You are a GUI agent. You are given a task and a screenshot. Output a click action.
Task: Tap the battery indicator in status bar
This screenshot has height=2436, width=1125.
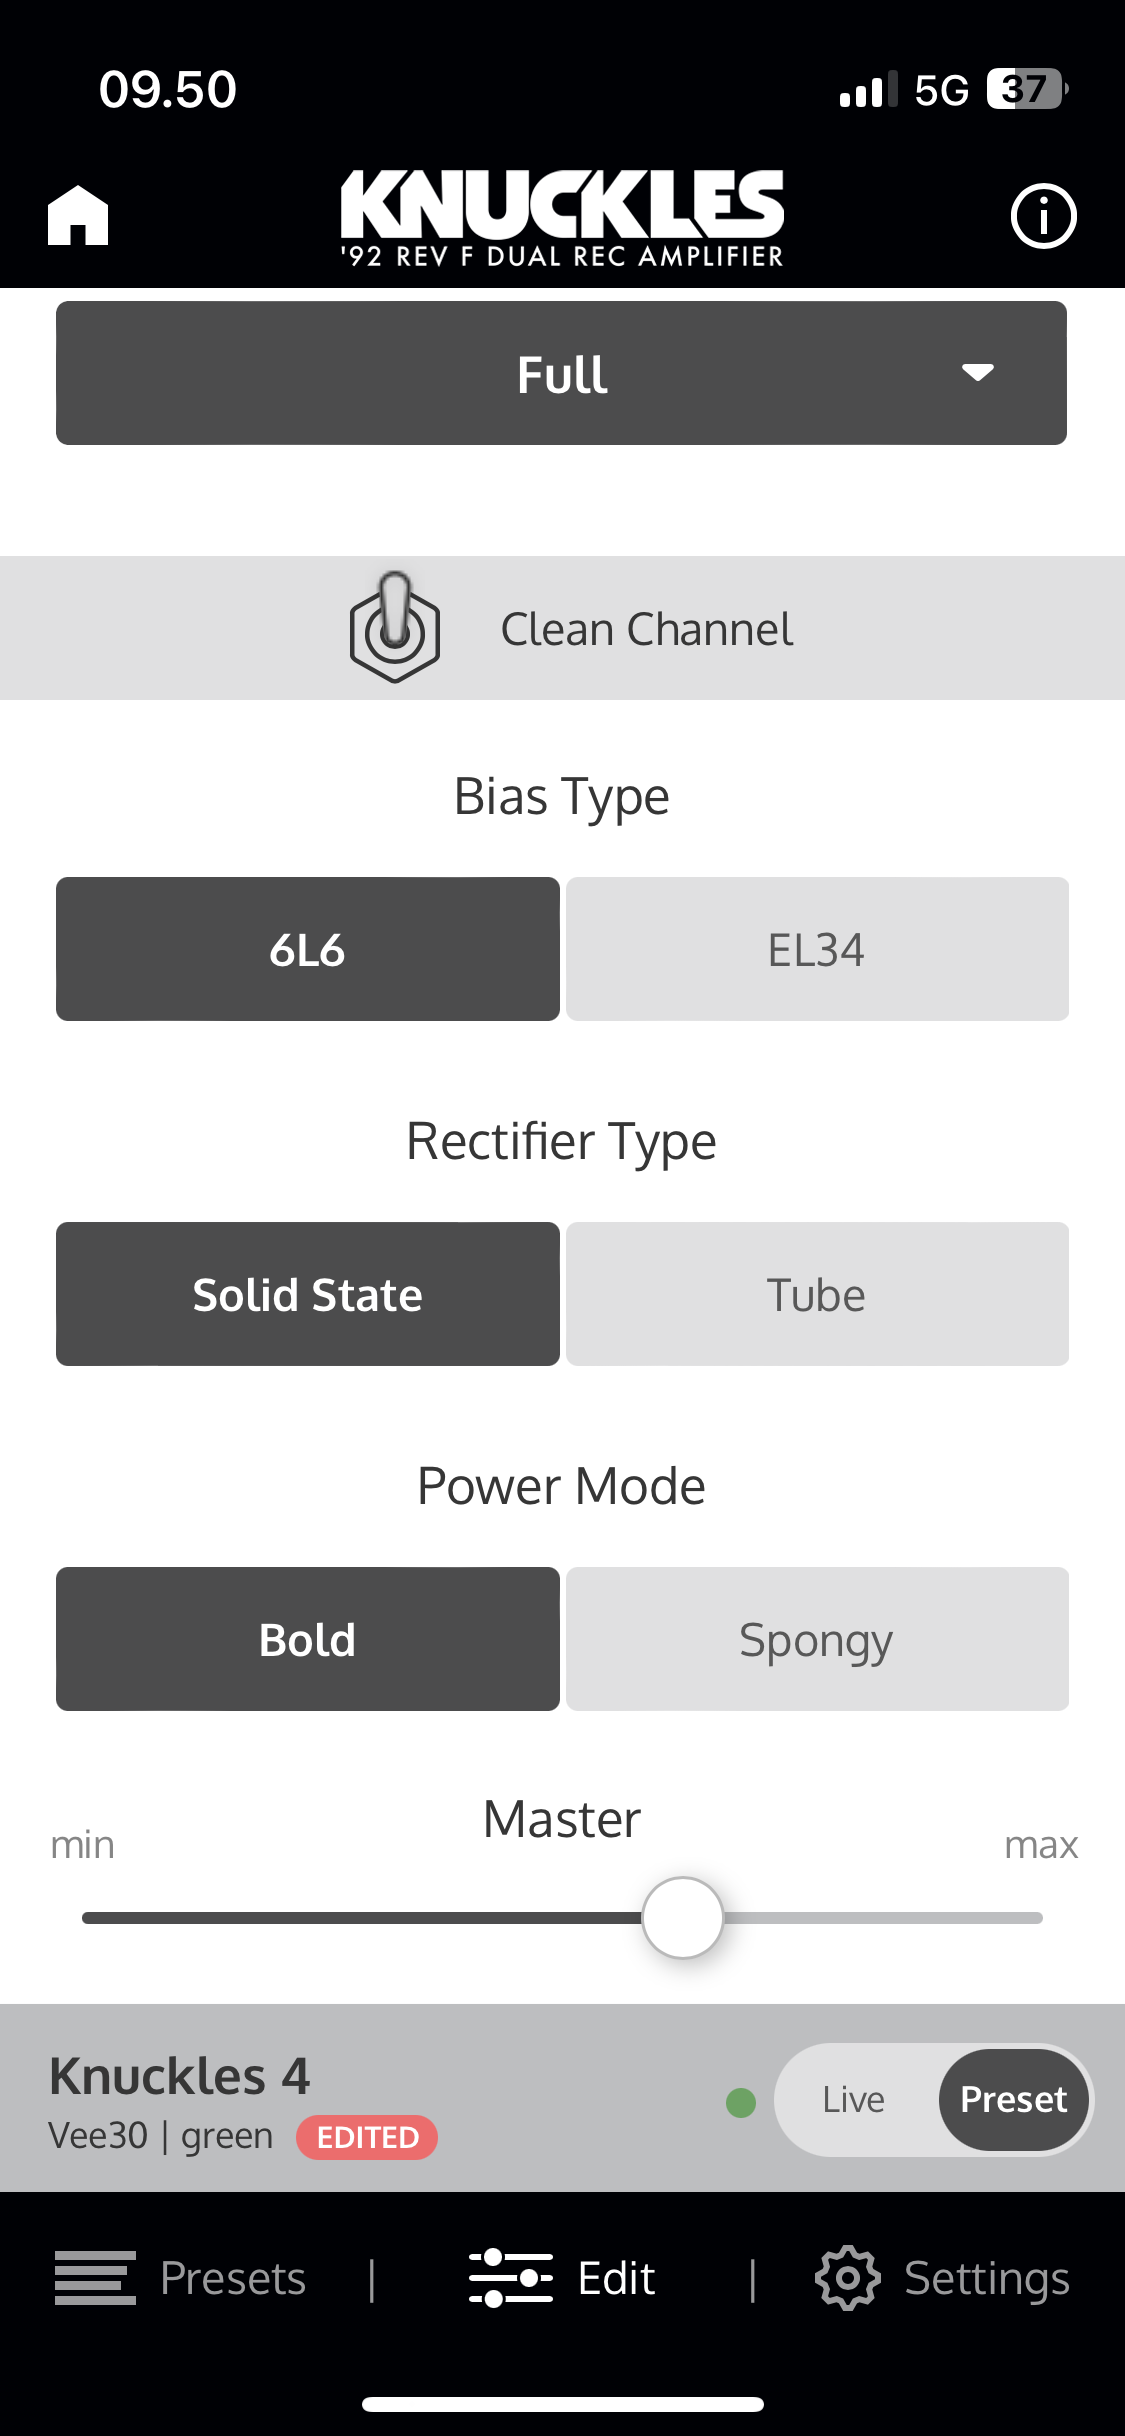(x=1026, y=89)
